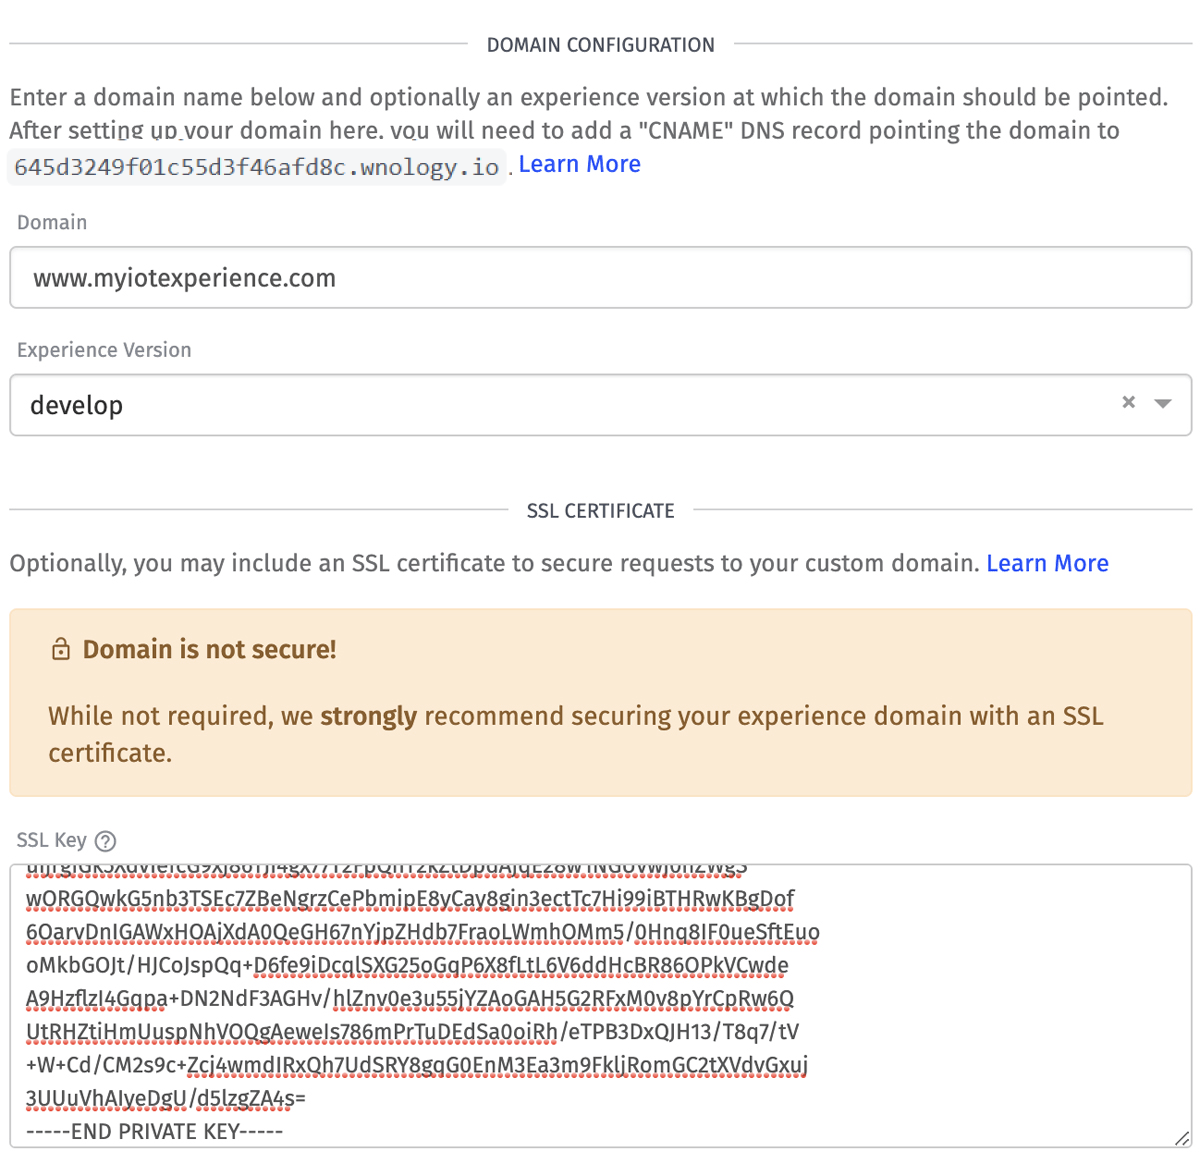Click the "develop" value in Experience Version
This screenshot has height=1176, width=1200.
tap(77, 405)
